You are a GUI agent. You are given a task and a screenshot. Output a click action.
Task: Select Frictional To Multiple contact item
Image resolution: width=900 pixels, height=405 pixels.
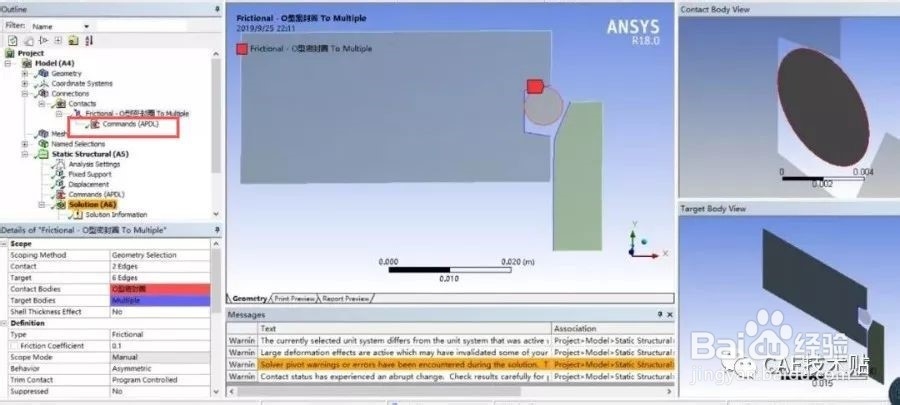pos(137,114)
